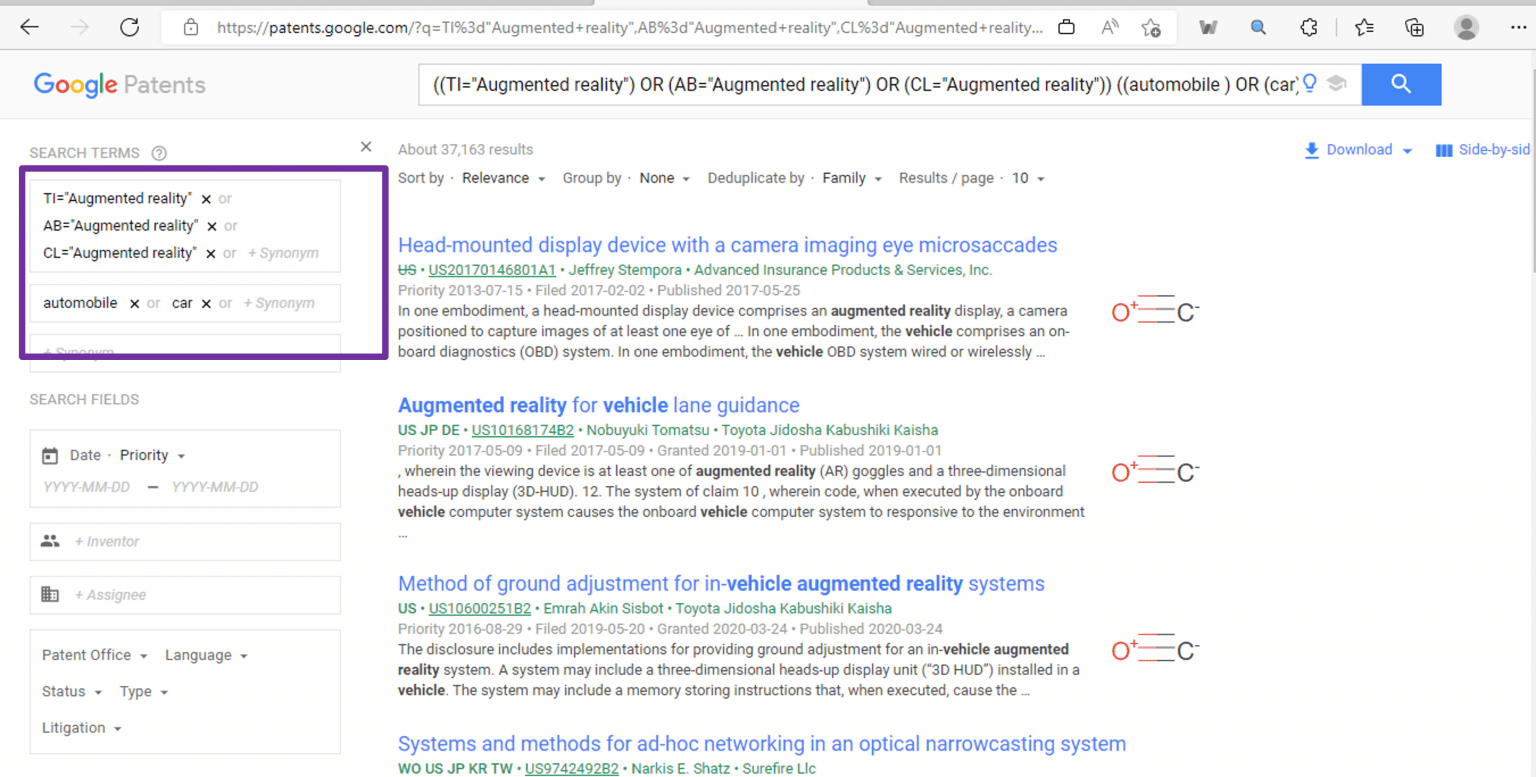Click the graduation cap Scholar icon

(1337, 84)
